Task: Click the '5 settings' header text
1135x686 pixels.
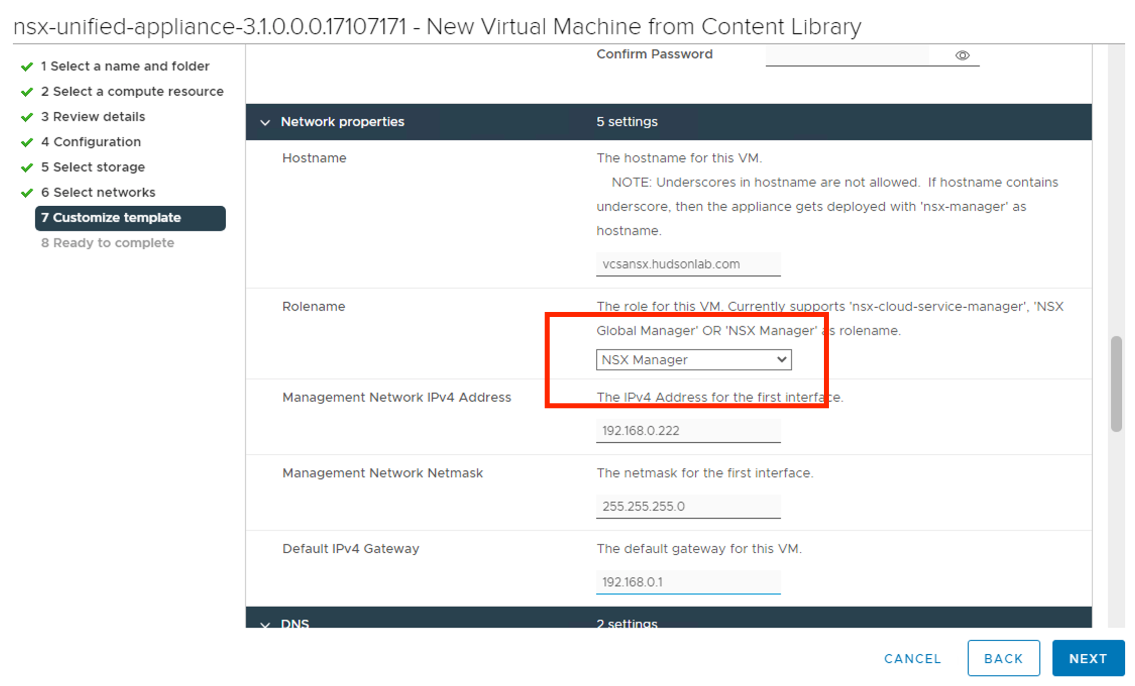Action: tap(627, 122)
